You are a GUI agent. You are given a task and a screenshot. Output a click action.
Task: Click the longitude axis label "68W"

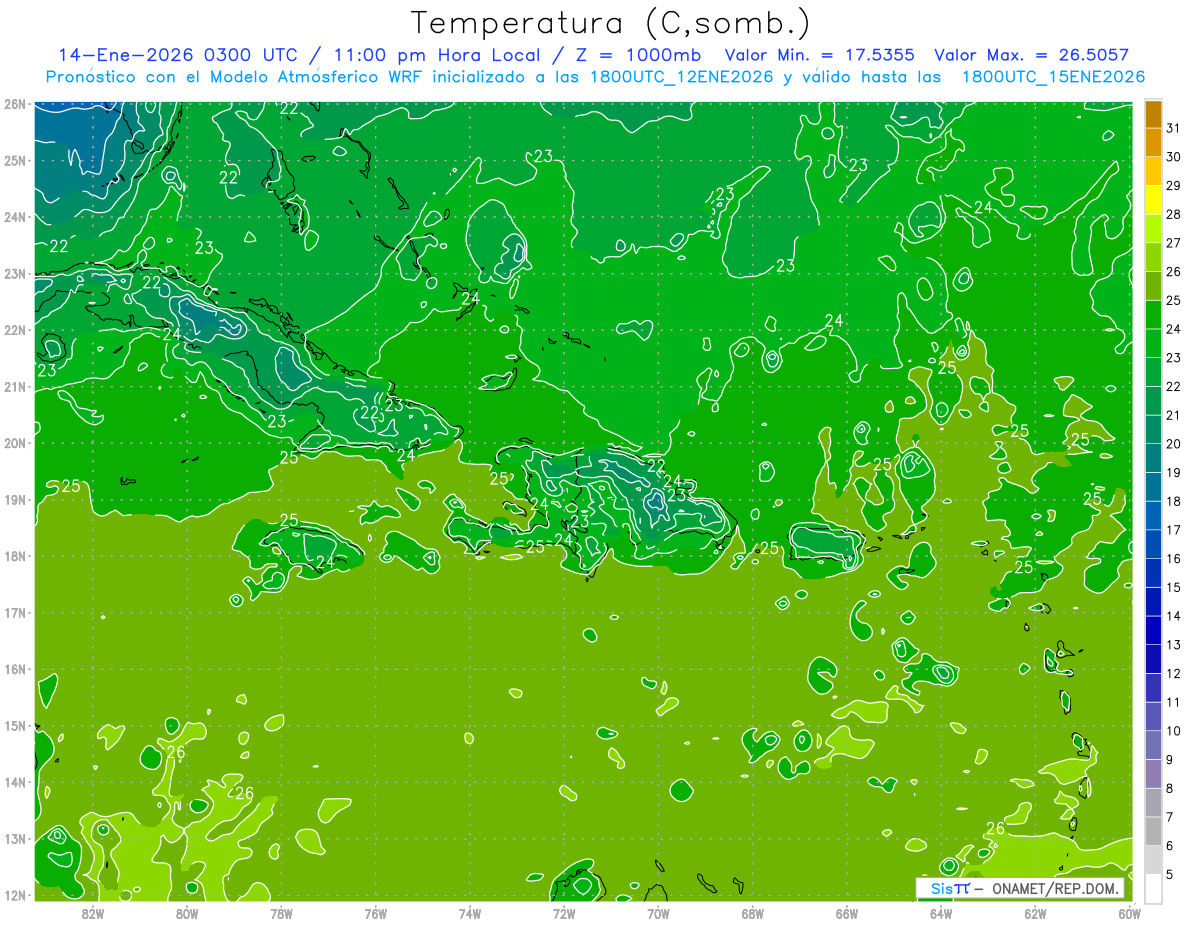point(752,912)
